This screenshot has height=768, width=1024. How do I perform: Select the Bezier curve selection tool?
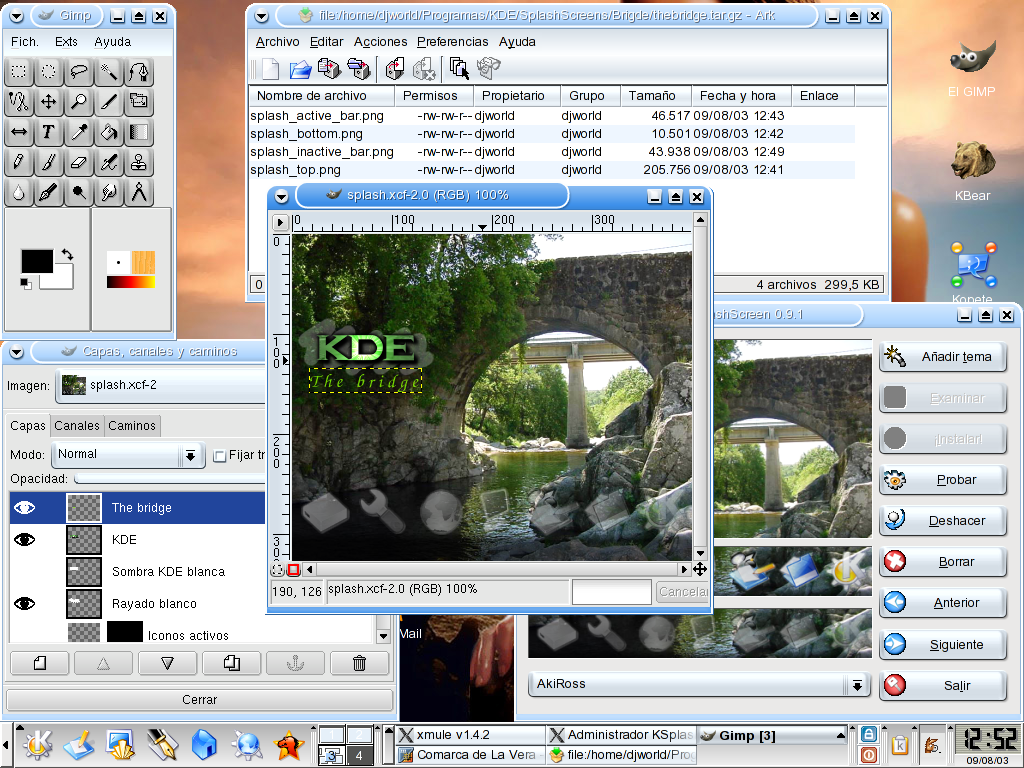tap(139, 71)
